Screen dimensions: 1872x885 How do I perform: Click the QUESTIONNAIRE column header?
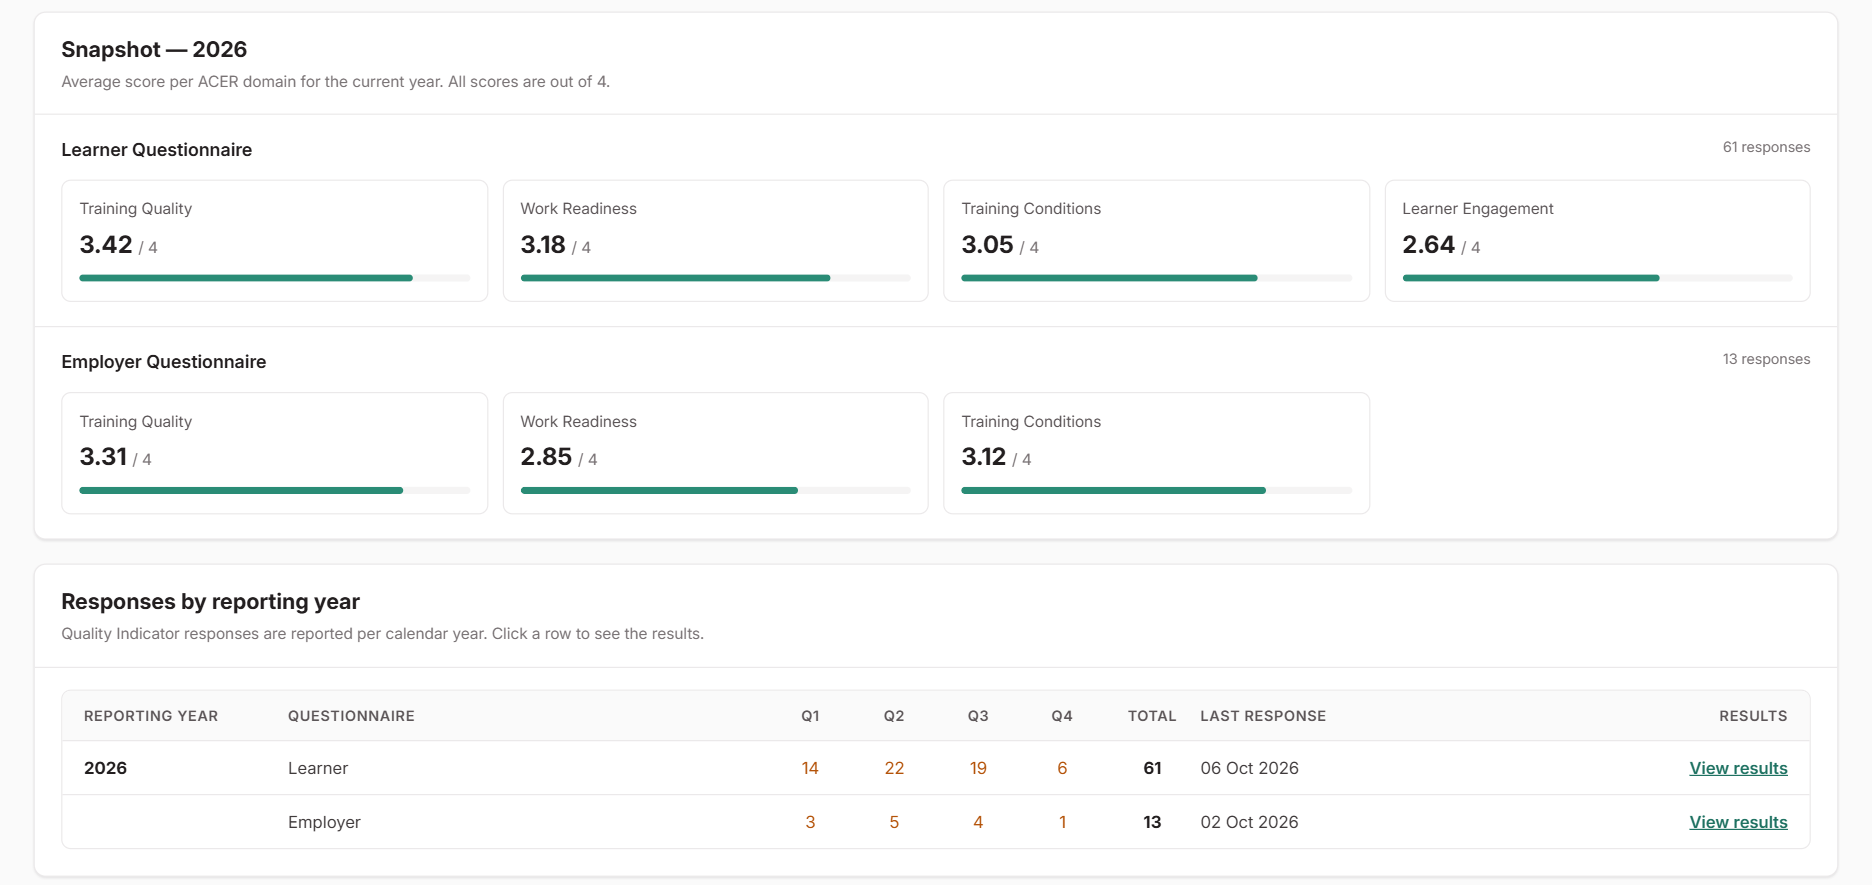point(351,716)
